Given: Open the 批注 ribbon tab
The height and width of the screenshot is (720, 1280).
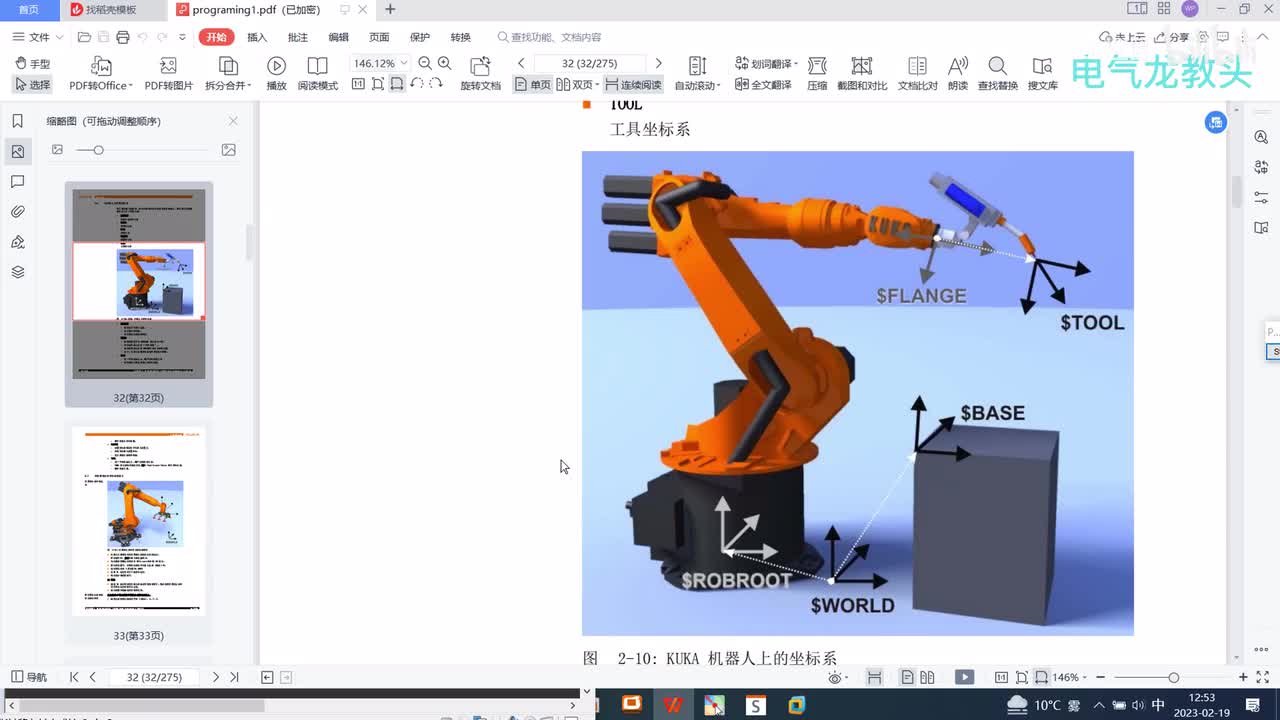Looking at the screenshot, I should coord(298,37).
